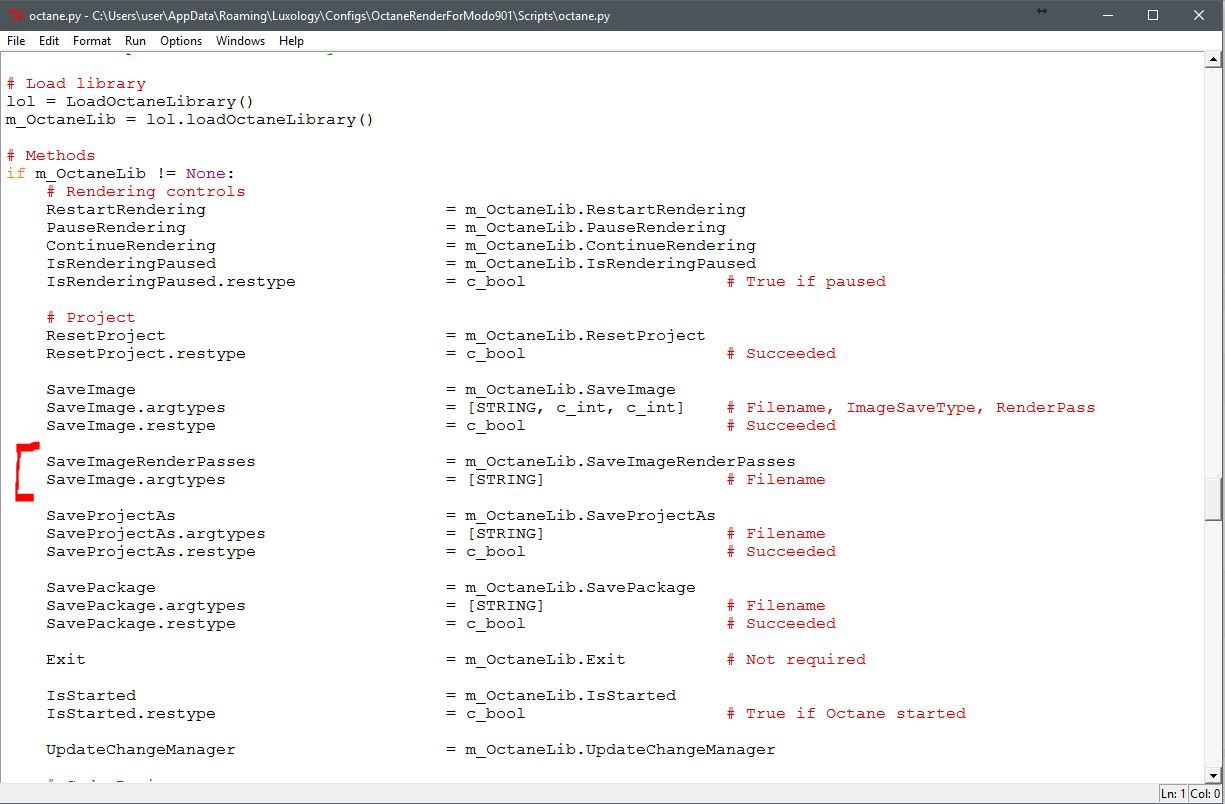Screen dimensions: 1225x804
Task: Open the Edit menu
Action: tap(49, 41)
